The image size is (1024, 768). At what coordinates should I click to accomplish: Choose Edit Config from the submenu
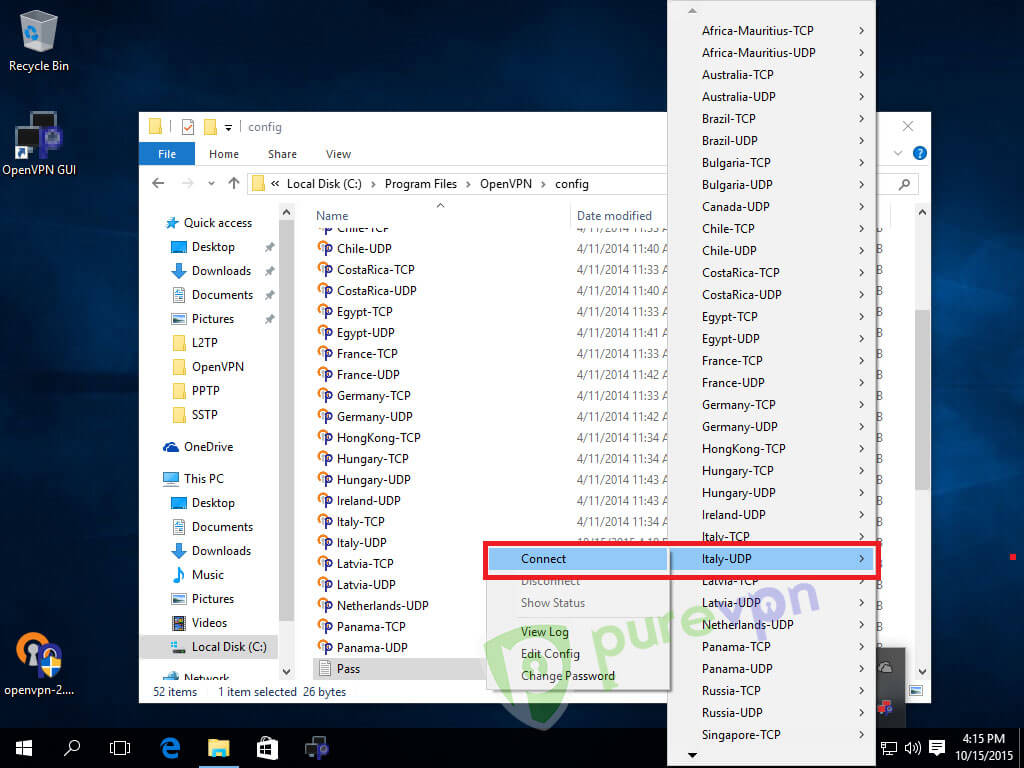pyautogui.click(x=550, y=654)
